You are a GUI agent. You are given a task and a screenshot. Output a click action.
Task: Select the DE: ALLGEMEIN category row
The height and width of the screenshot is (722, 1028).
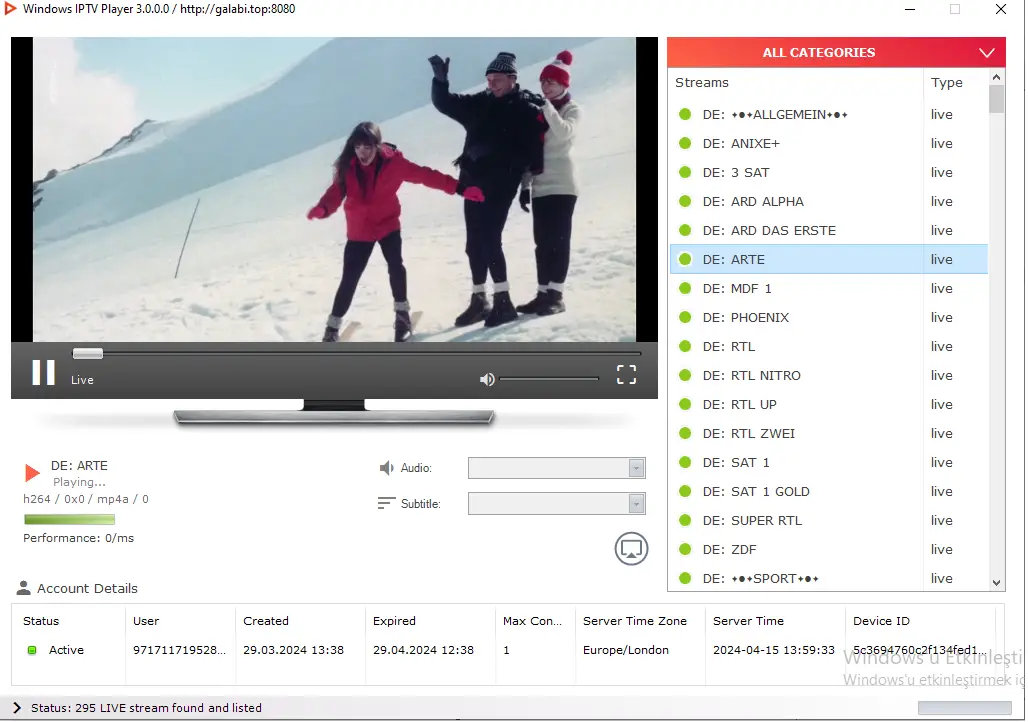pos(829,115)
